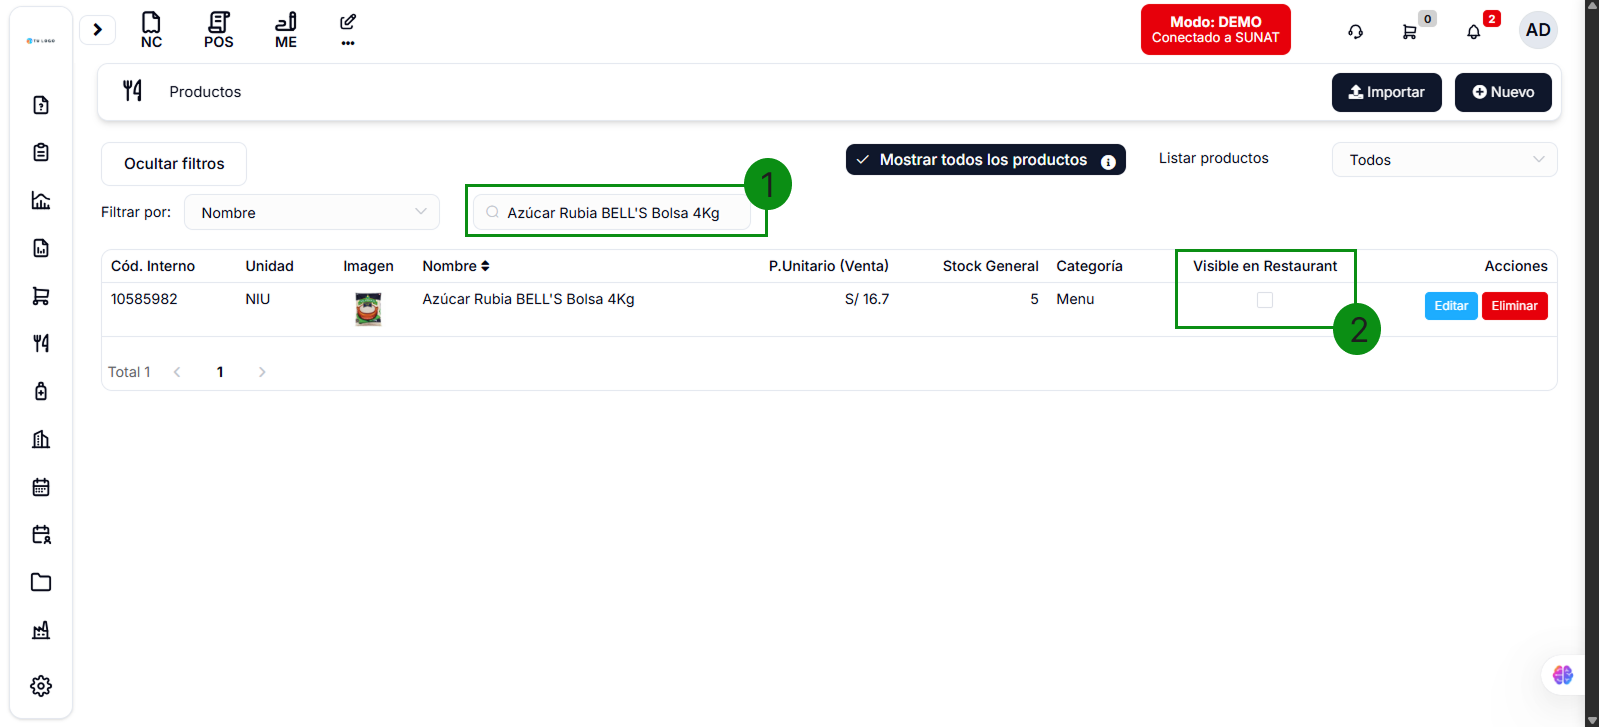Screen dimensions: 1599x727
Task: Click the sugar product thumbnail image
Action: pyautogui.click(x=368, y=309)
